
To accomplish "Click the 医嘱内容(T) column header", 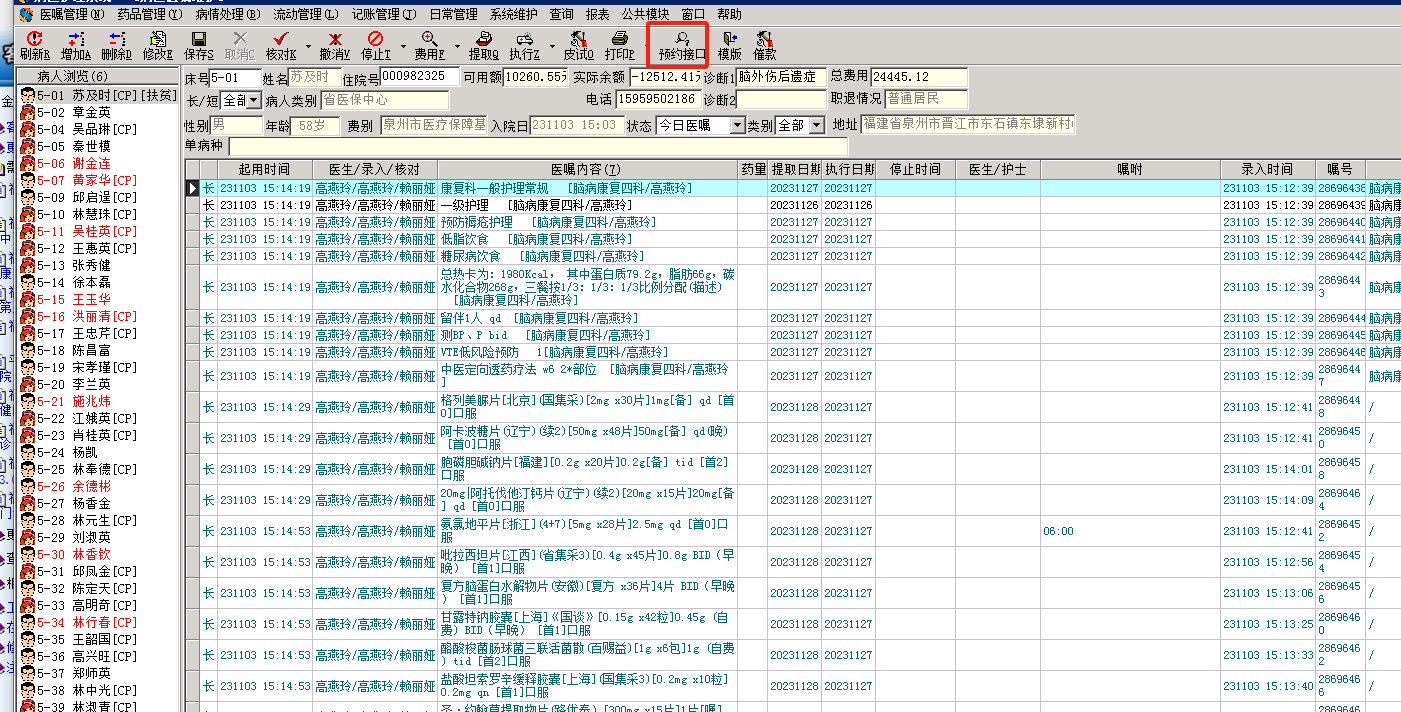I will [x=585, y=169].
